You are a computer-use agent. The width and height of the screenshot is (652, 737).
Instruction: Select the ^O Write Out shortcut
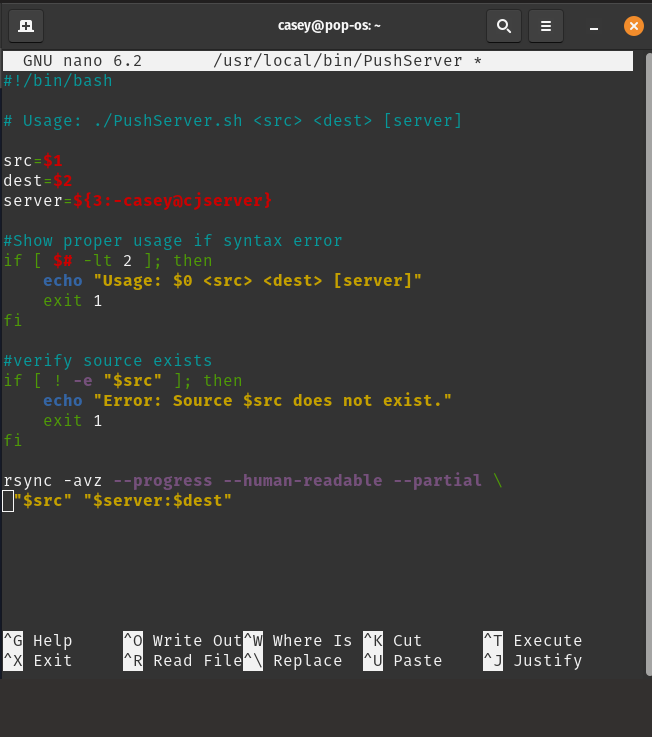pos(182,641)
